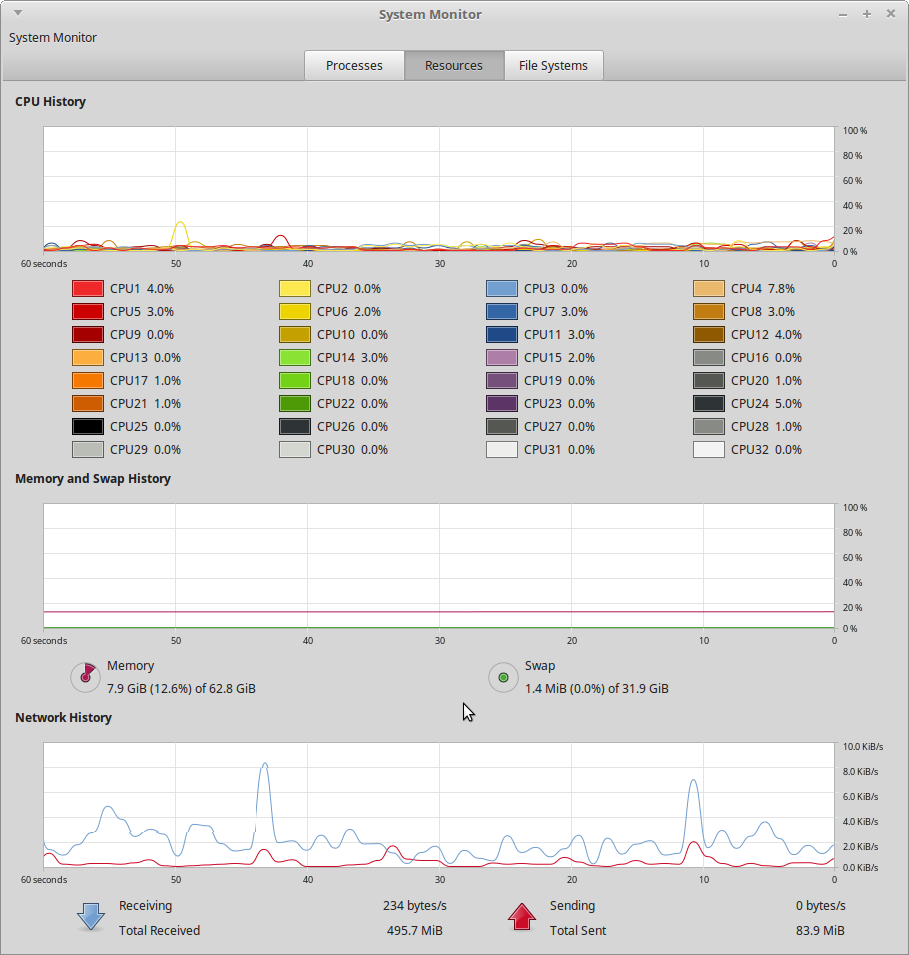This screenshot has height=955, width=909.
Task: Click the Swap pie color icon
Action: [x=504, y=677]
